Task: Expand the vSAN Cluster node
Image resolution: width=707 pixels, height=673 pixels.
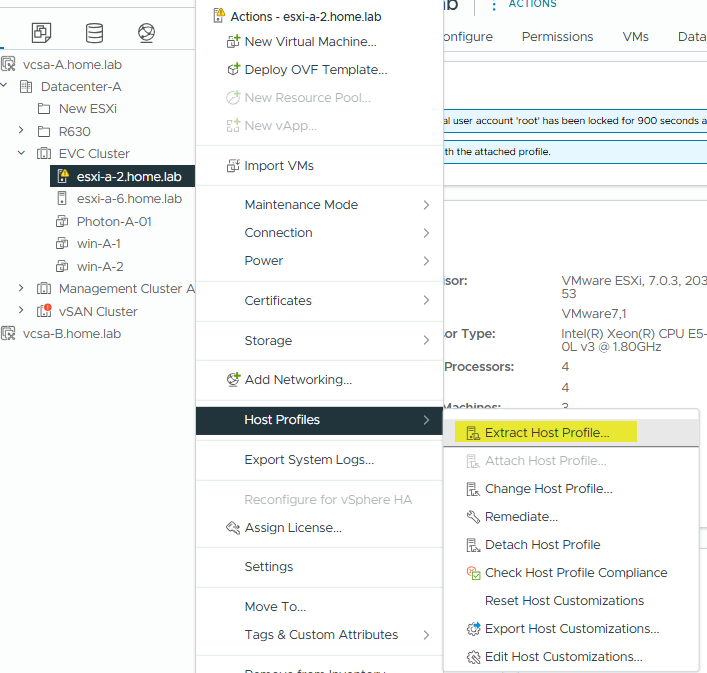Action: (x=21, y=310)
